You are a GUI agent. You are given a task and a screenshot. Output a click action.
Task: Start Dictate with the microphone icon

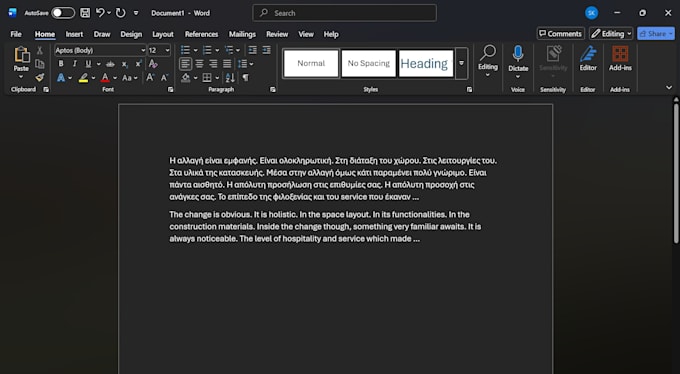coord(518,54)
